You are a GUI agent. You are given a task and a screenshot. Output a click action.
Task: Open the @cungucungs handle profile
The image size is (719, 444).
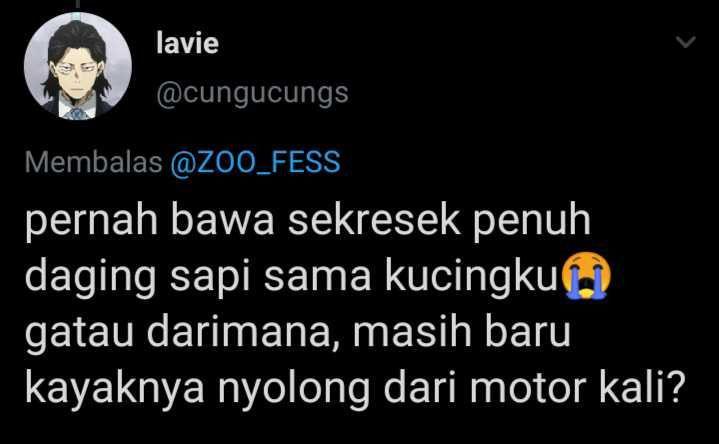[252, 93]
